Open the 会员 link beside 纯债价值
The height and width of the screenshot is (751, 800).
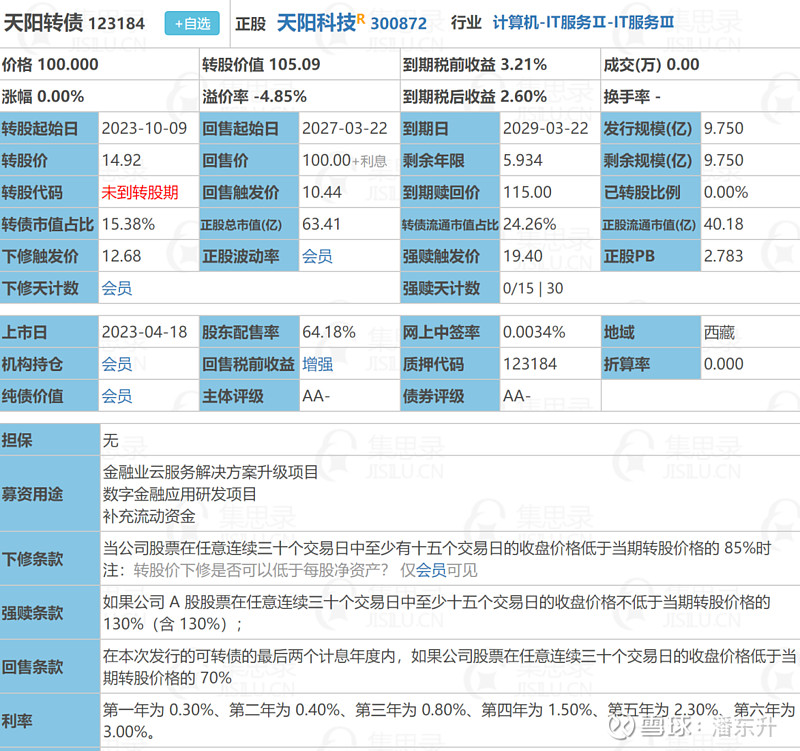116,396
